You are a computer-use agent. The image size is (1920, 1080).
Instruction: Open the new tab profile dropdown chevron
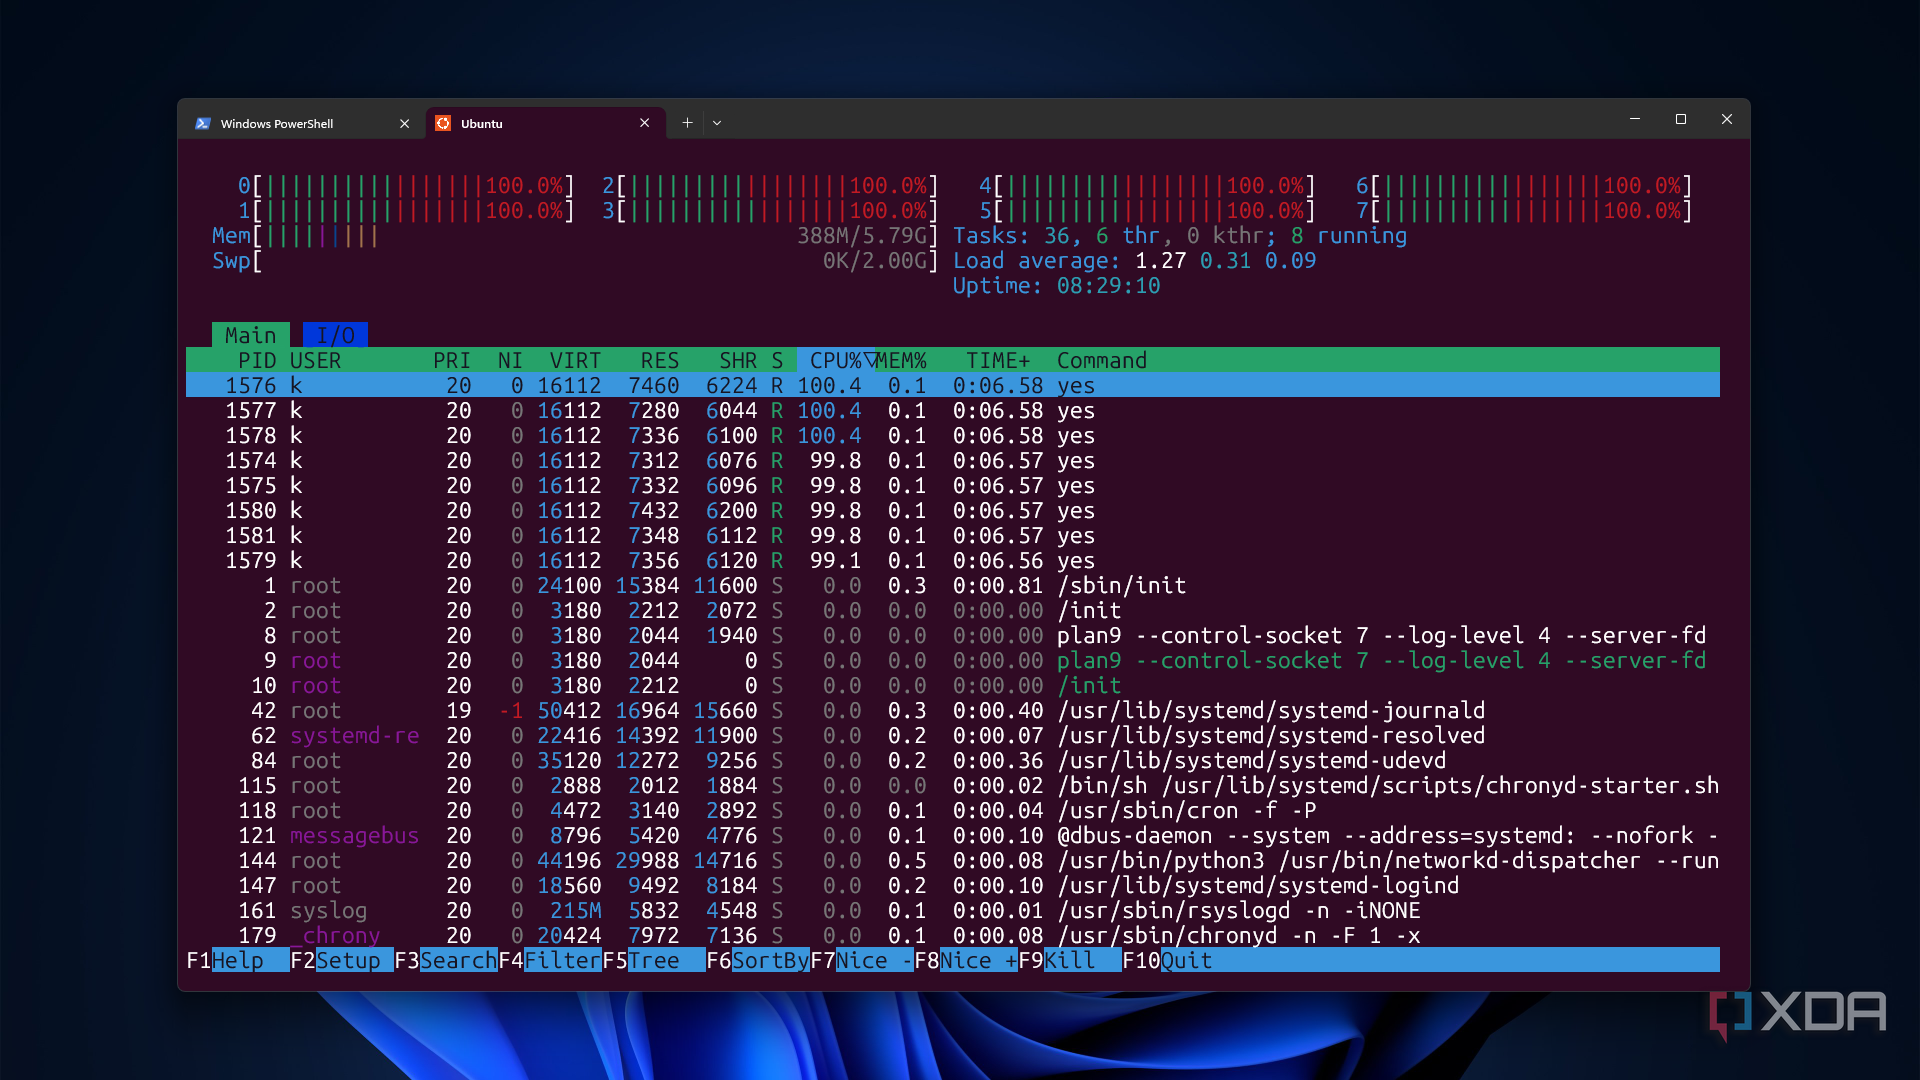click(x=717, y=123)
